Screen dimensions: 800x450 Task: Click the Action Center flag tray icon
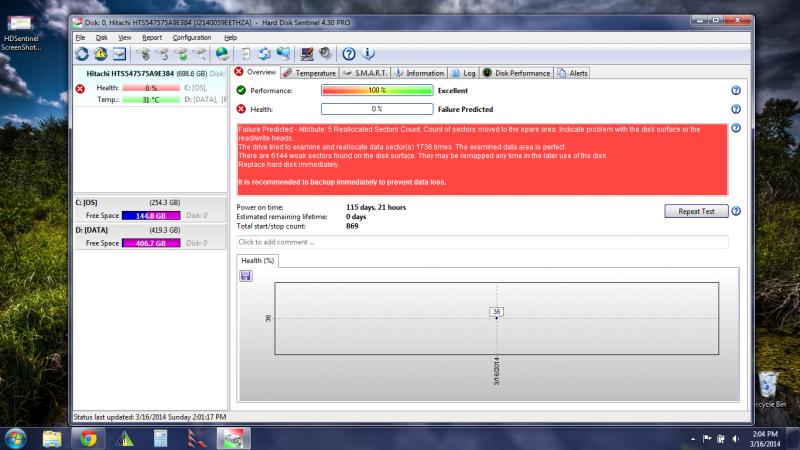[x=707, y=439]
